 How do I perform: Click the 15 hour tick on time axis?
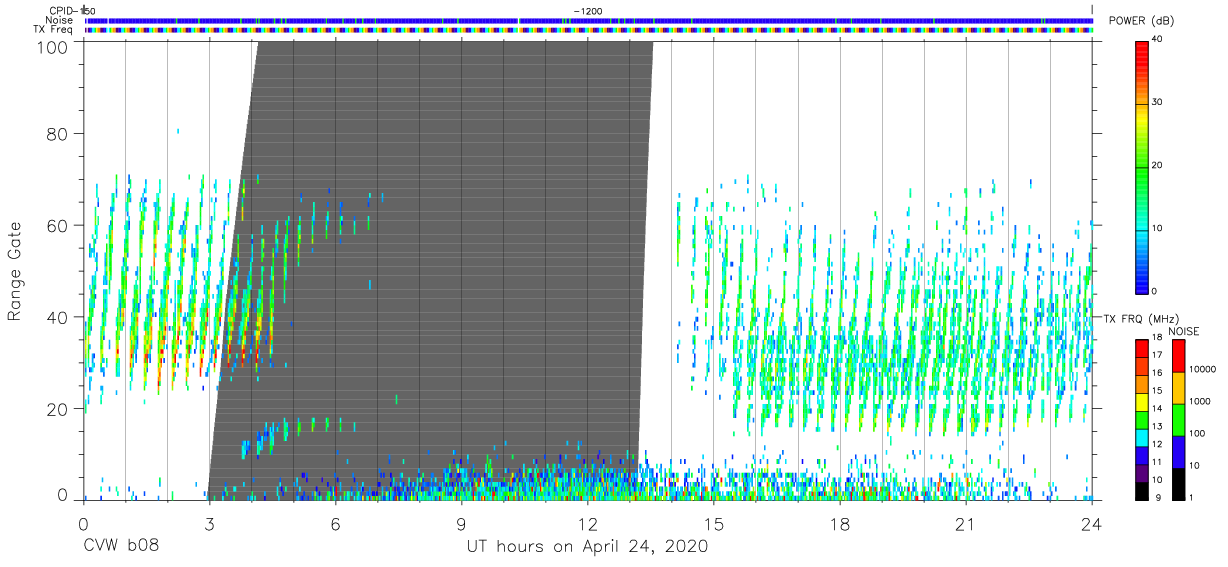point(713,524)
